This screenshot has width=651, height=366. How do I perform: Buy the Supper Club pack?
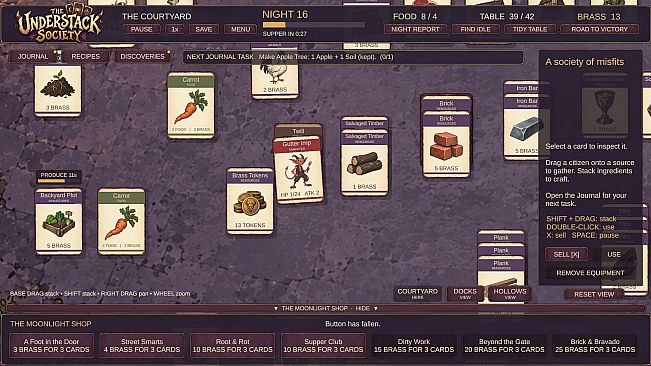coord(323,346)
